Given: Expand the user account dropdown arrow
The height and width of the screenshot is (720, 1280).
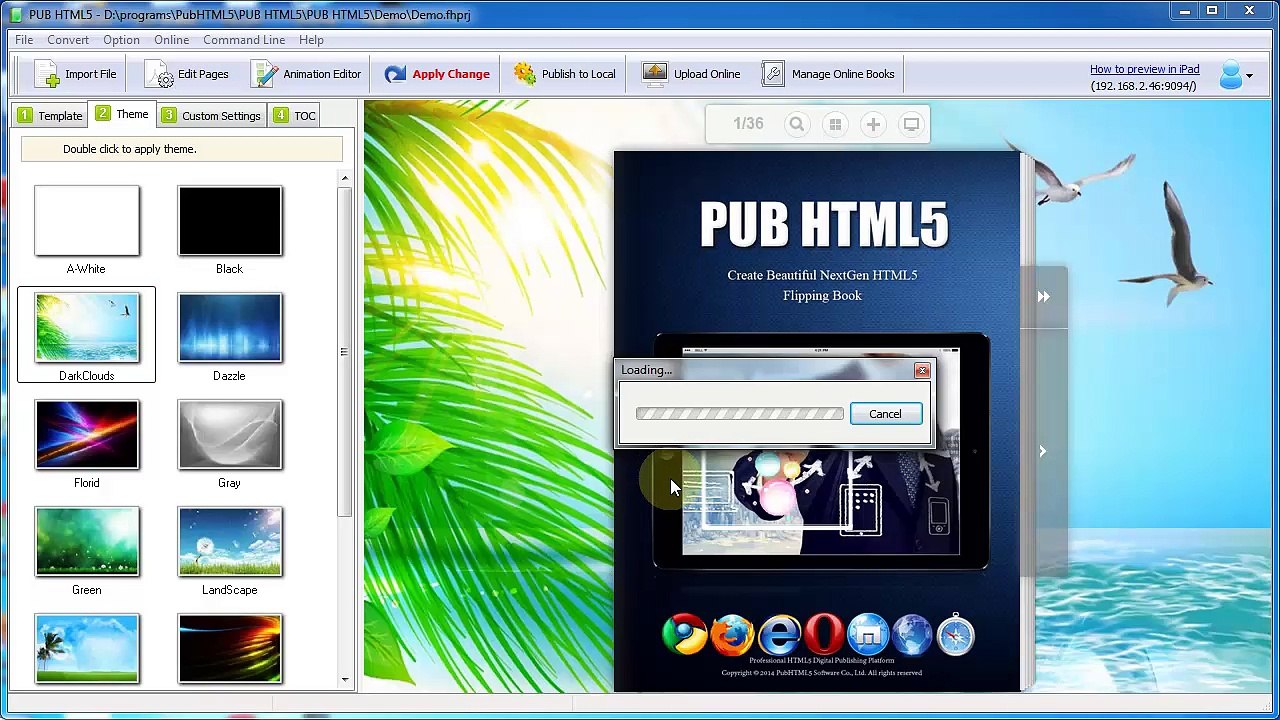Looking at the screenshot, I should pos(1249,76).
